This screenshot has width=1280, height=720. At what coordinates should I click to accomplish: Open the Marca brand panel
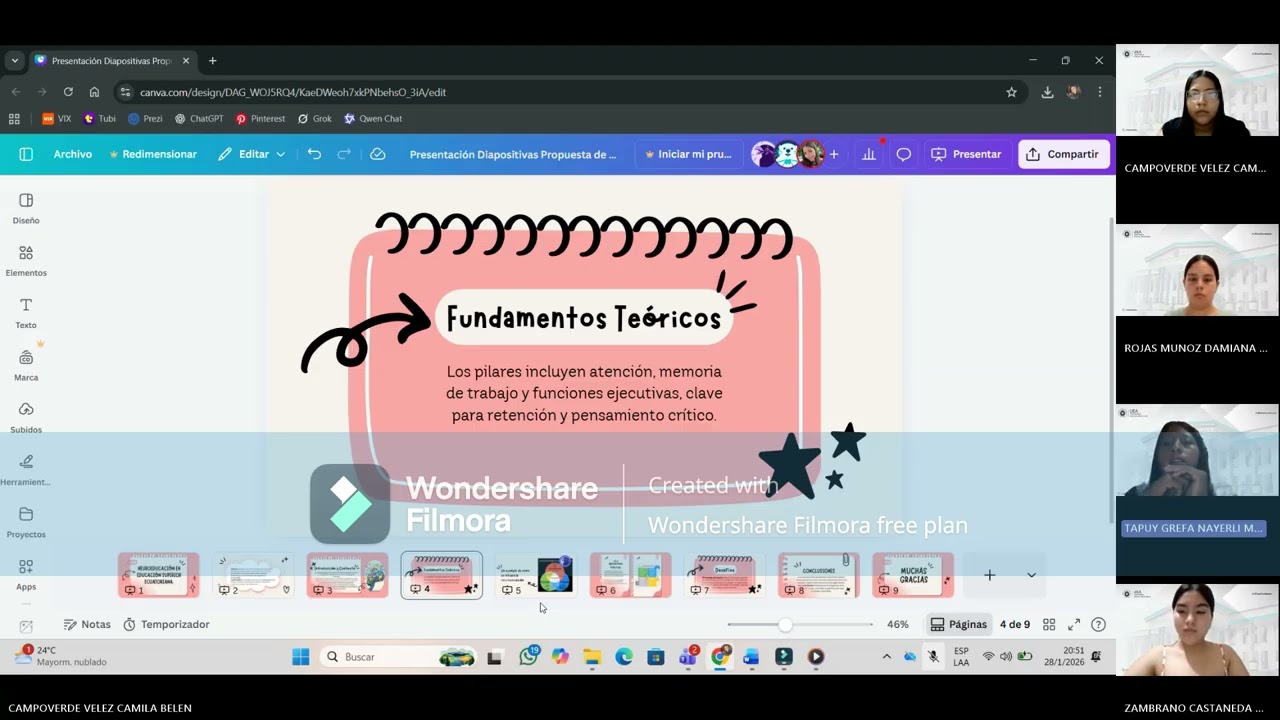click(x=26, y=365)
